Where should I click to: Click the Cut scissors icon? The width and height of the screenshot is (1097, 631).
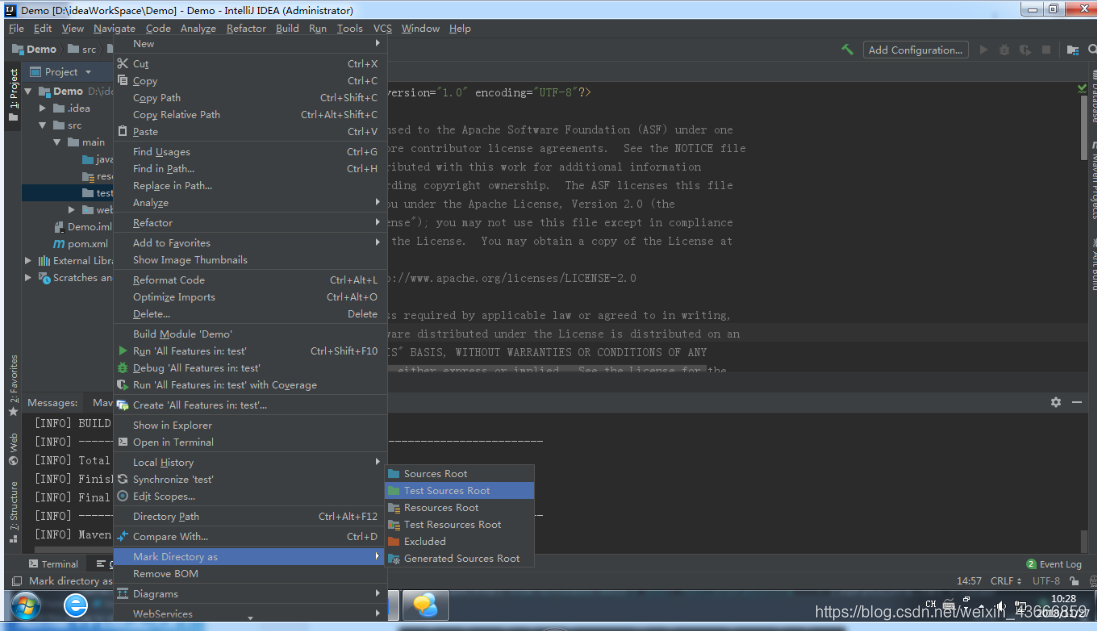click(123, 63)
